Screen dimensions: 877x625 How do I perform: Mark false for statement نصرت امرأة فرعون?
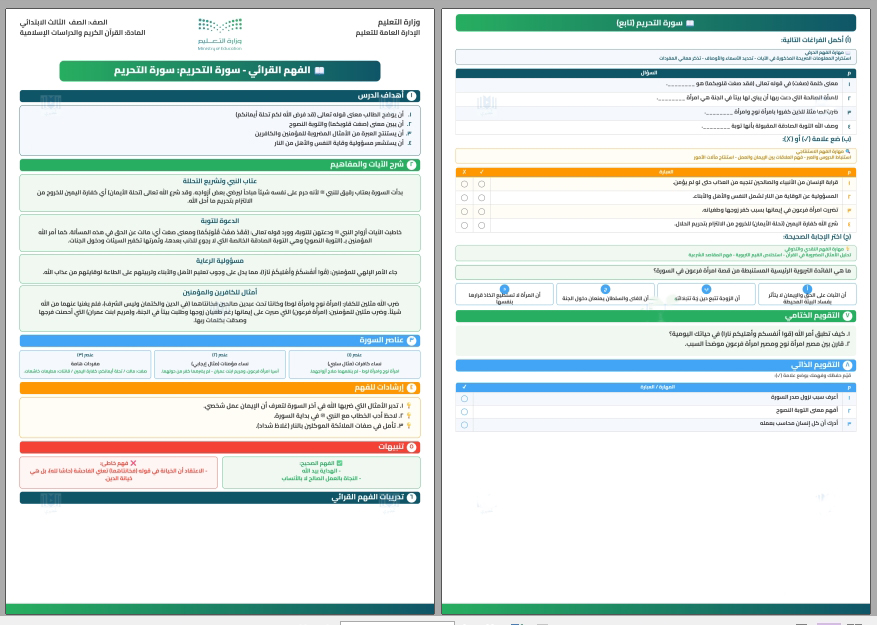tap(464, 212)
